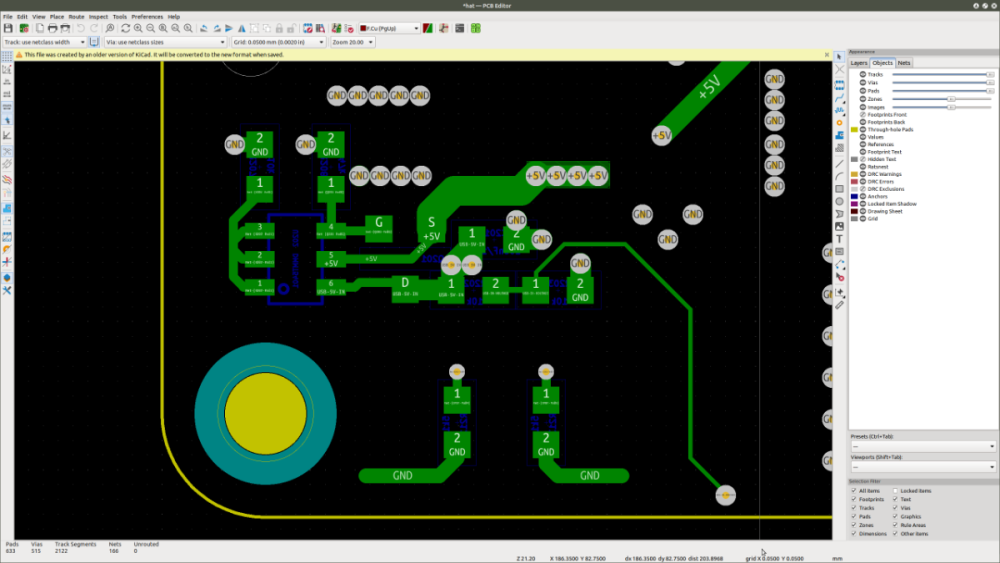The height and width of the screenshot is (563, 1000).
Task: Uncheck Footprints in the Selection Filter
Action: tap(853, 499)
